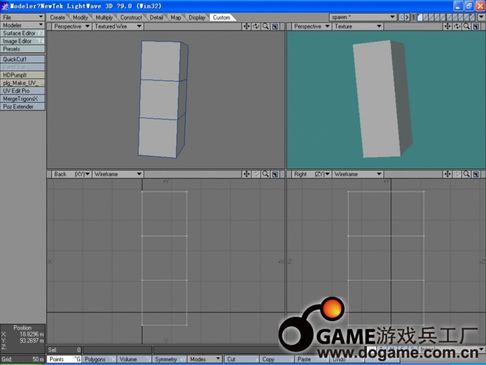
Task: Pan the top-left Perspective viewport with move icon
Action: pyautogui.click(x=246, y=26)
